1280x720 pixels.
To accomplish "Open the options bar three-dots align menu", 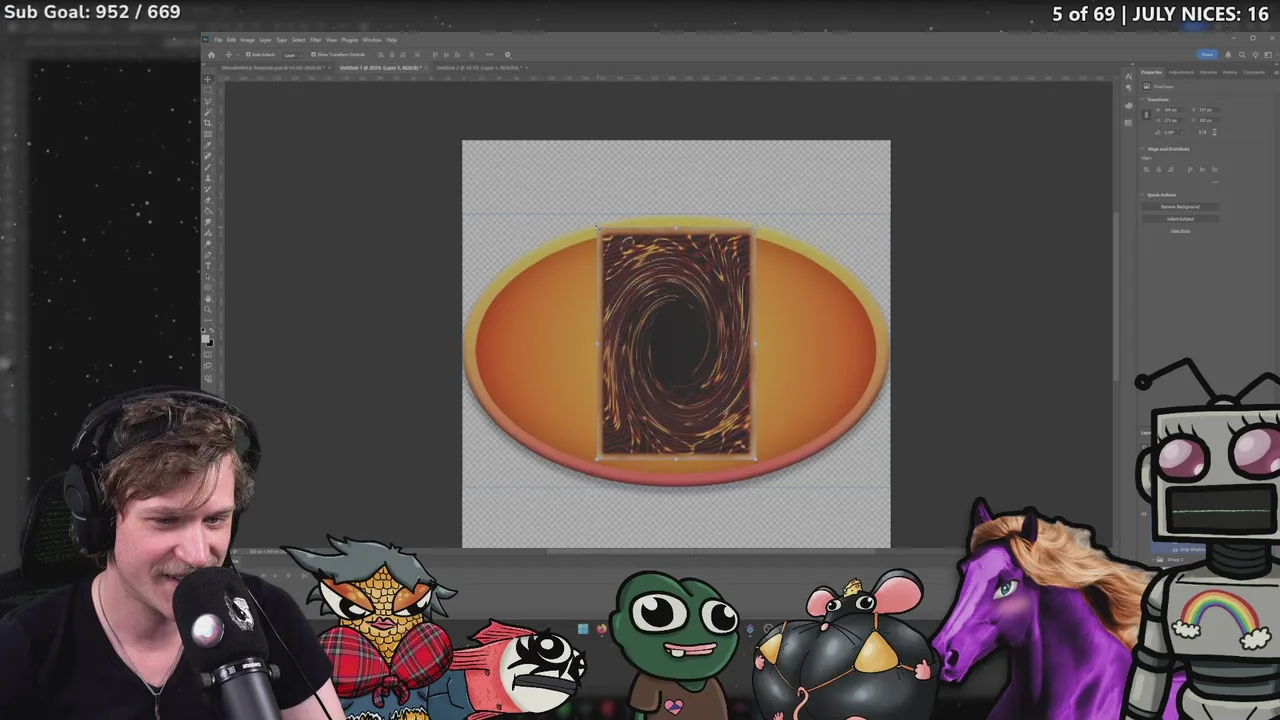I will click(x=489, y=54).
